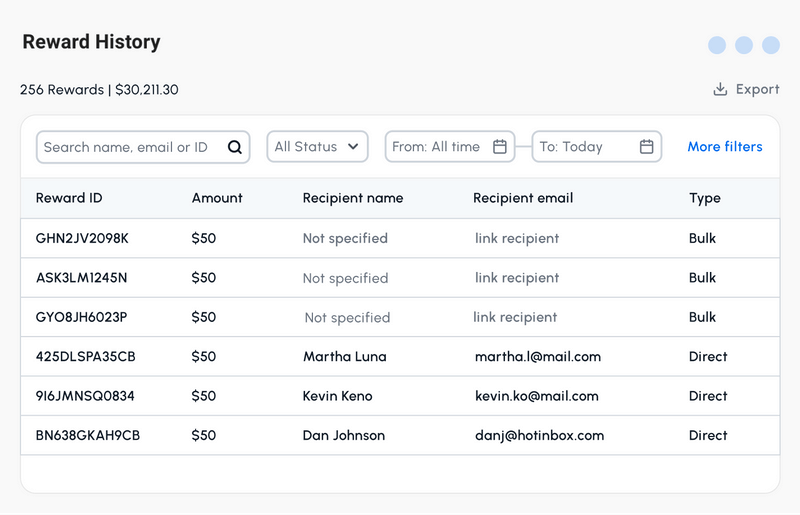The image size is (800, 515).
Task: Expand the All Status dropdown
Action: pyautogui.click(x=317, y=147)
